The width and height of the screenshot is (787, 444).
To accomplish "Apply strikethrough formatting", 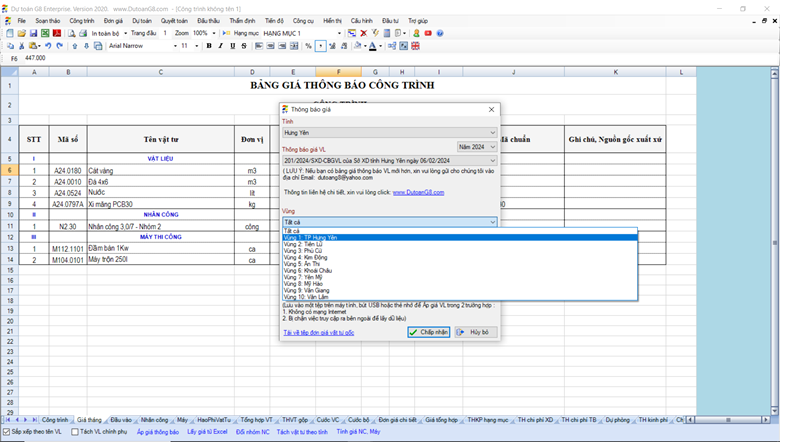I will 244,46.
